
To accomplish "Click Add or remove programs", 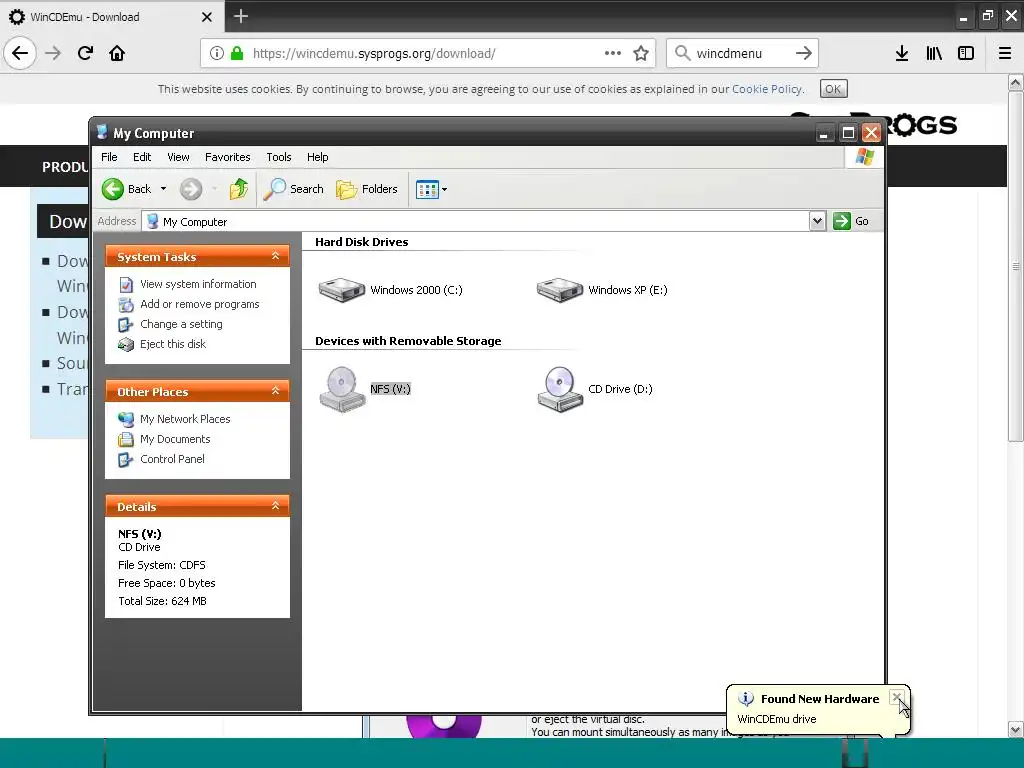I will pyautogui.click(x=199, y=304).
